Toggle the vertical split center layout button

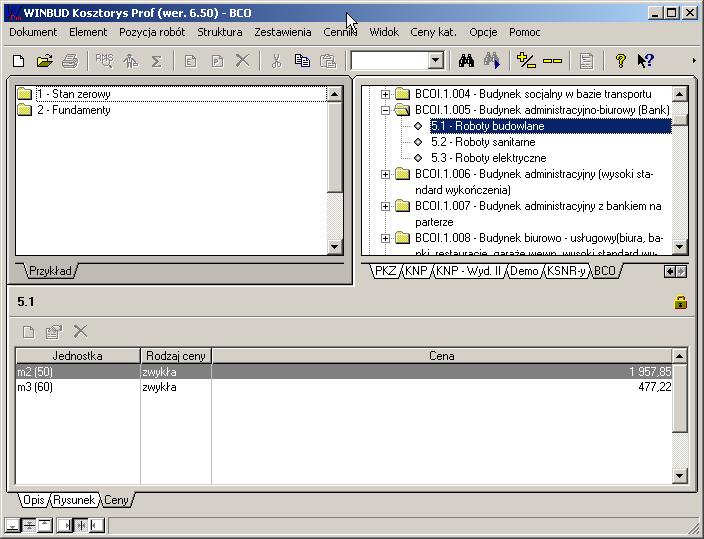point(81,525)
